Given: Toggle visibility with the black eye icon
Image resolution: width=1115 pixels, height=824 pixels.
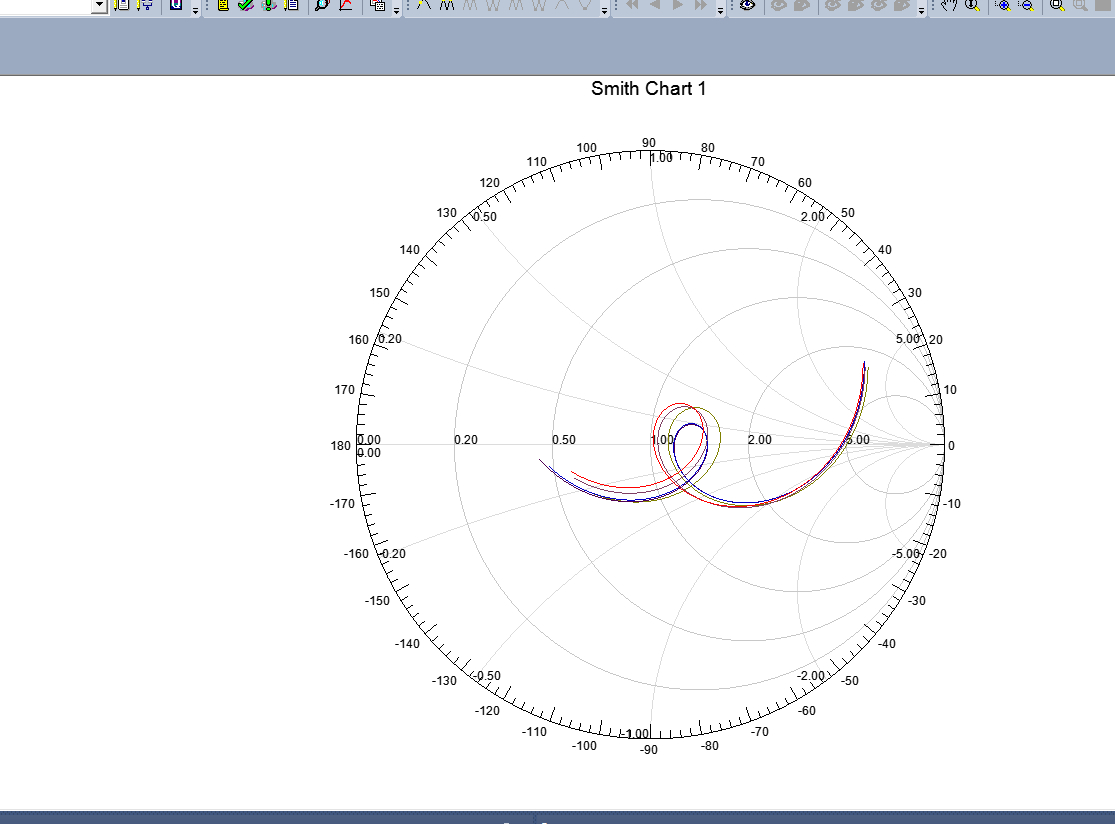Looking at the screenshot, I should (x=747, y=4).
